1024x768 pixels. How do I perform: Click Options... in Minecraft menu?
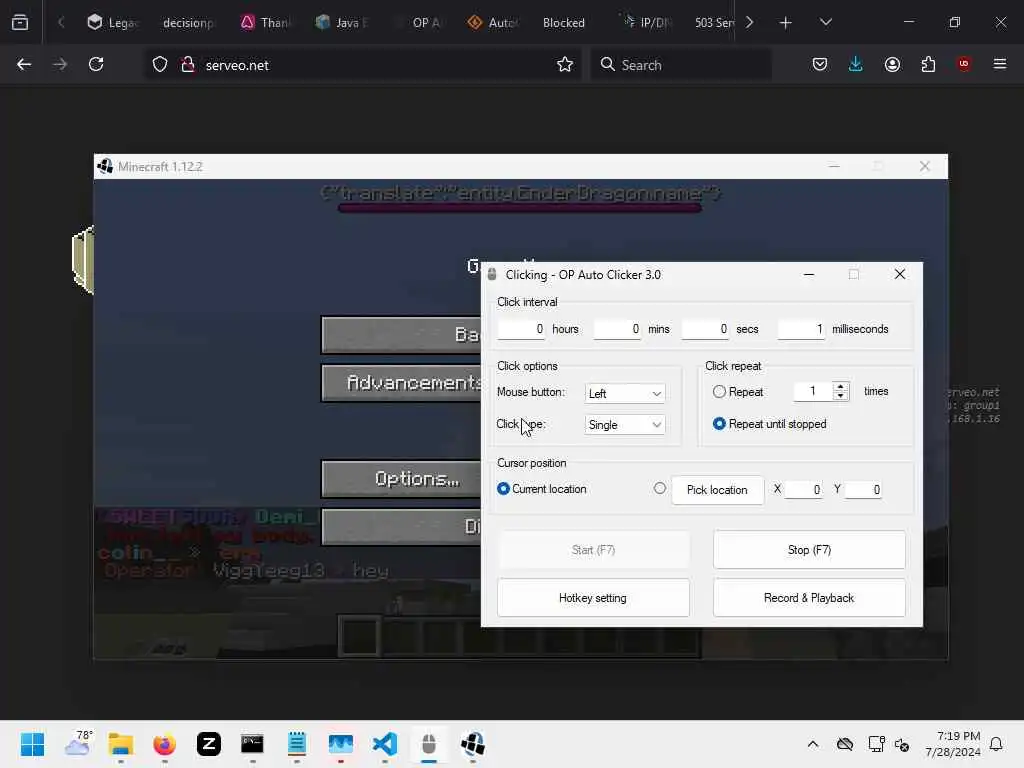402,479
